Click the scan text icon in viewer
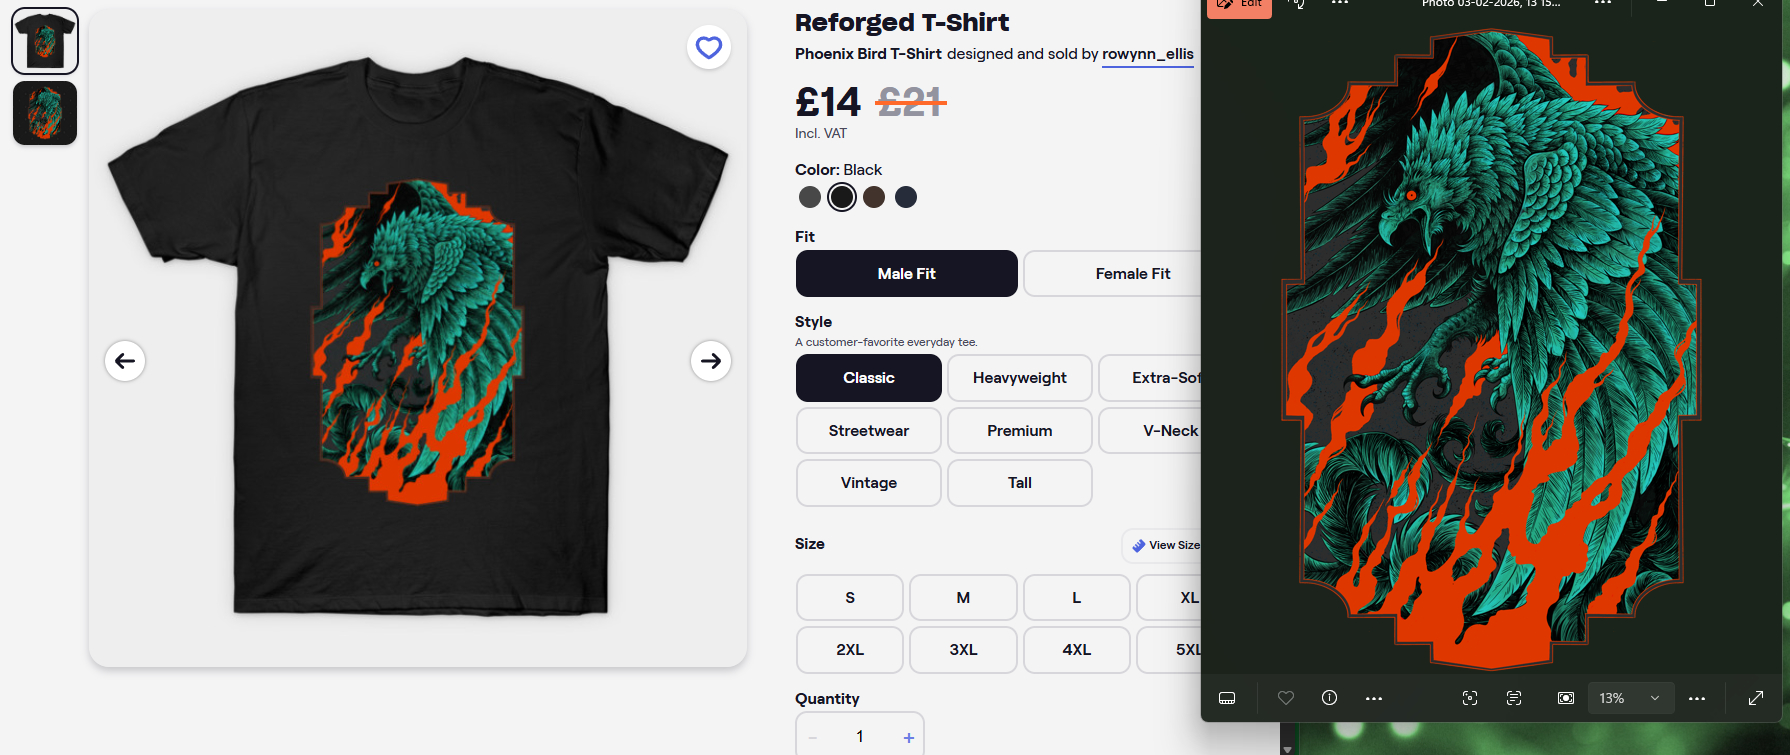The width and height of the screenshot is (1790, 755). point(1514,698)
